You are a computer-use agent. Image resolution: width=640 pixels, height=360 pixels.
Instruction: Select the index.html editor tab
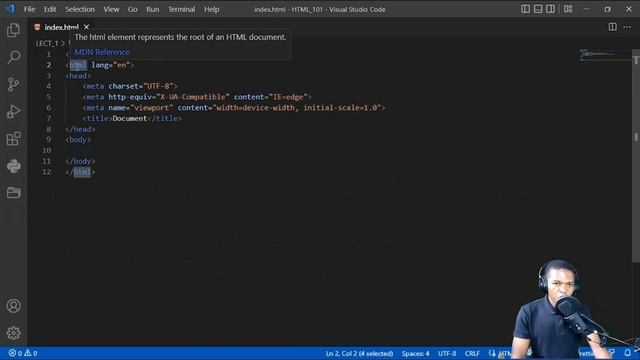click(61, 27)
